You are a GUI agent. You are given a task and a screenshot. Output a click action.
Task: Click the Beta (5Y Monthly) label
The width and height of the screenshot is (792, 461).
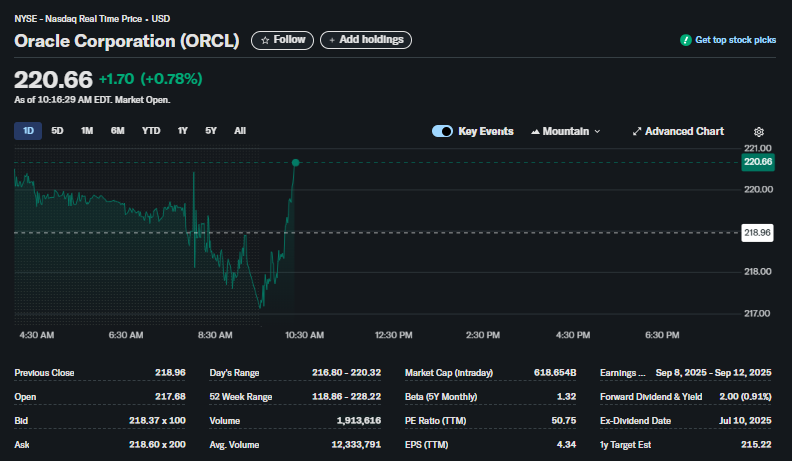pyautogui.click(x=440, y=397)
